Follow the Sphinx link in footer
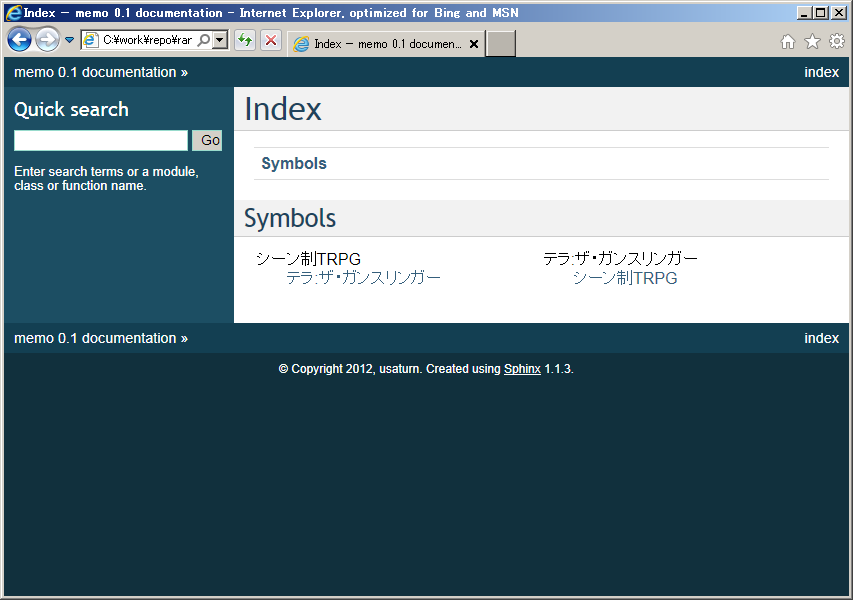This screenshot has width=853, height=600. 522,369
